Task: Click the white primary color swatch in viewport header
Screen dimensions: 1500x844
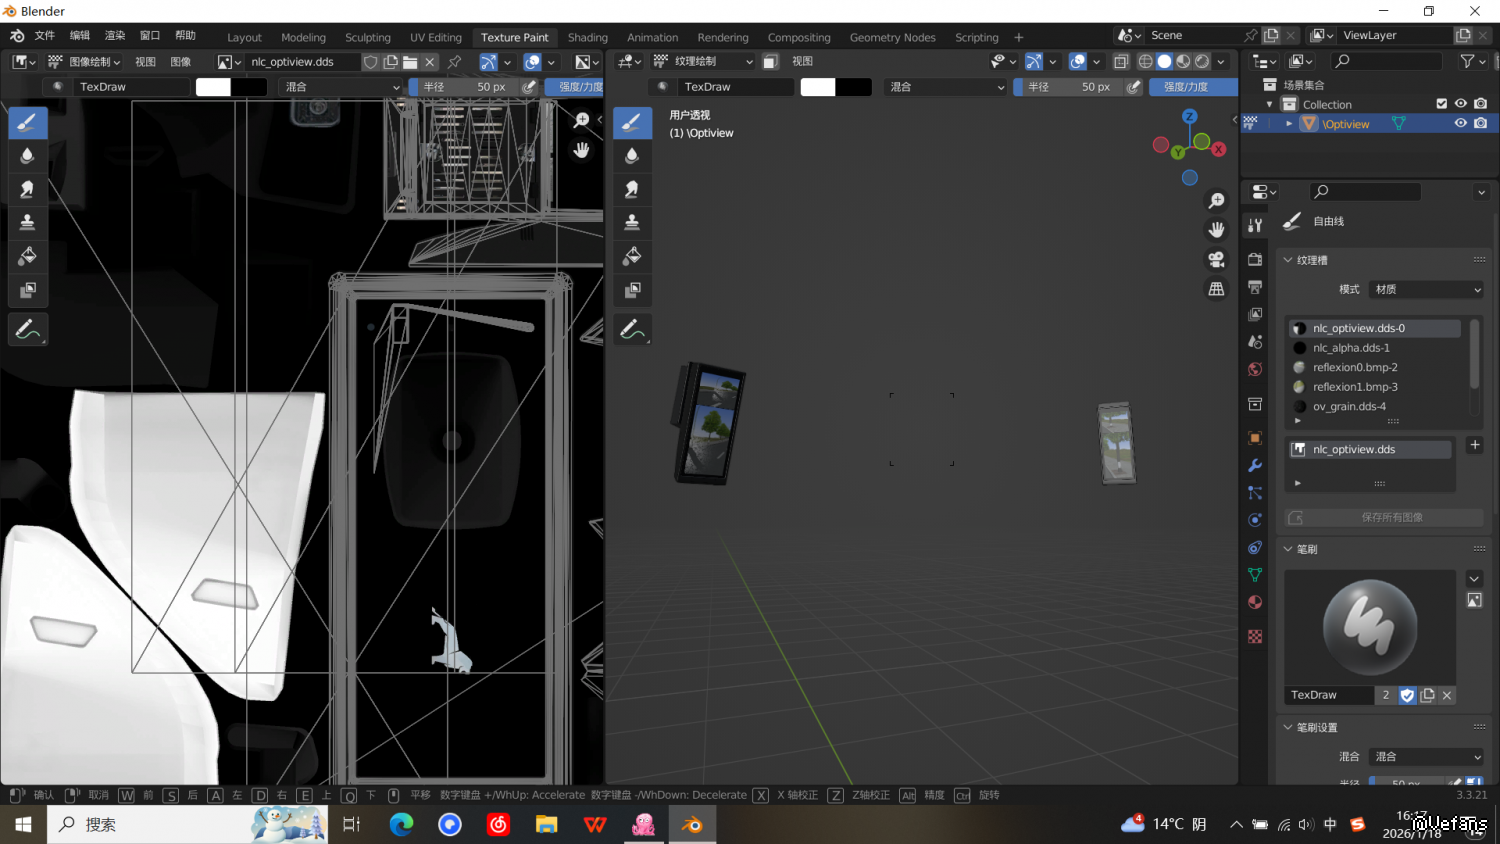Action: click(x=817, y=87)
